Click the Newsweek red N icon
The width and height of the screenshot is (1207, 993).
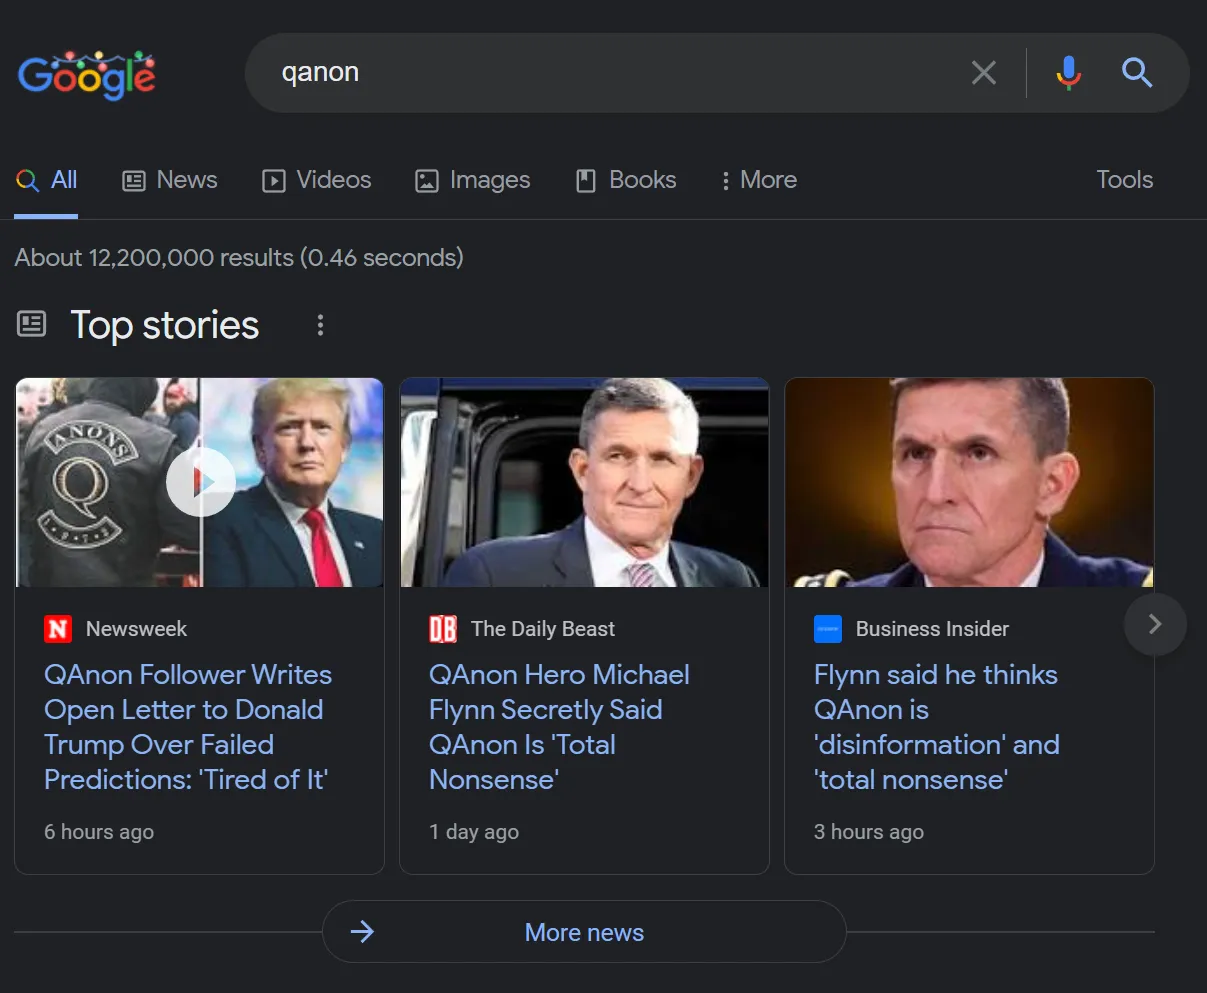click(58, 629)
